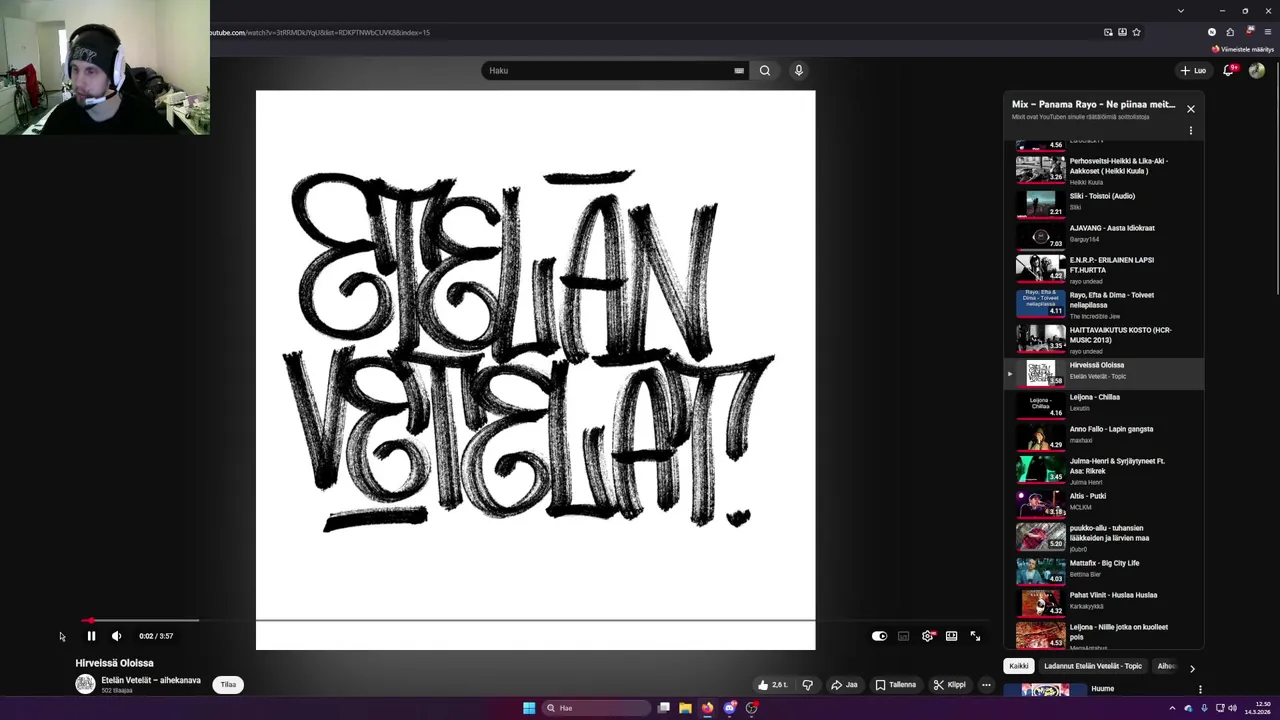This screenshot has height=720, width=1280.
Task: Open options menu for Huume video
Action: click(x=1200, y=689)
